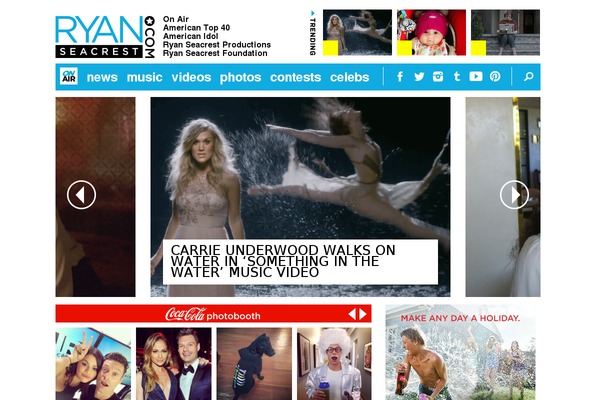Image resolution: width=600 pixels, height=400 pixels.
Task: Follow the American Idol link
Action: tap(191, 36)
